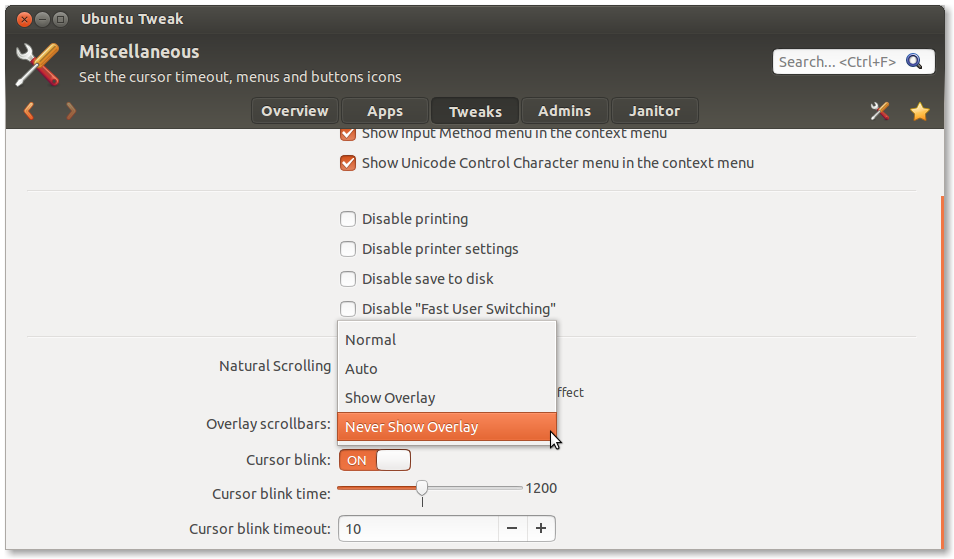
Task: Click the Natural Scrolling label
Action: click(275, 366)
